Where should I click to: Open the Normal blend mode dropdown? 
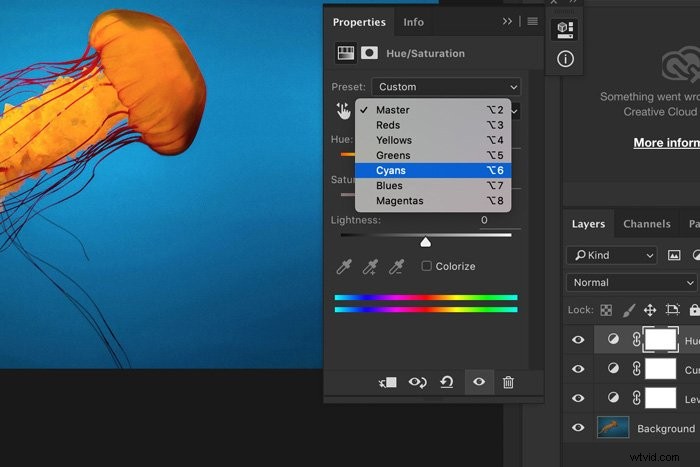[632, 283]
